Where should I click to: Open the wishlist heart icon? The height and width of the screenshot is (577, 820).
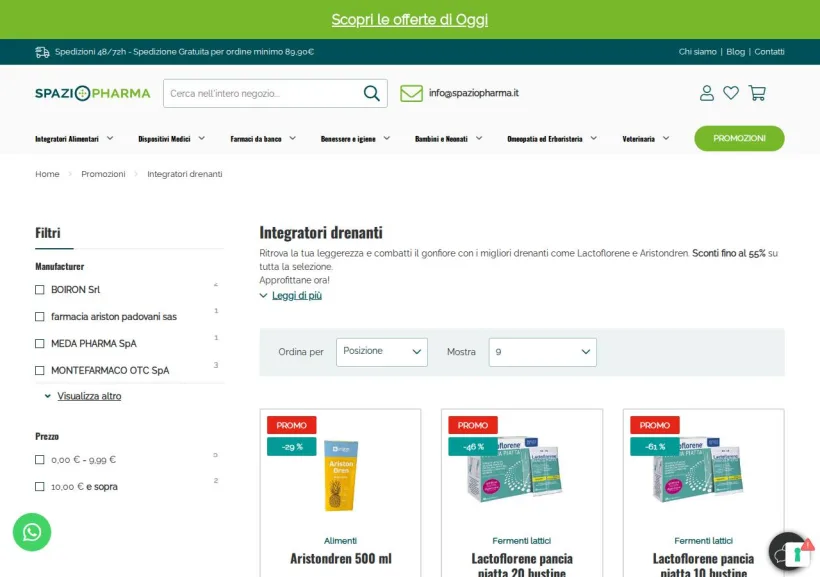click(x=731, y=93)
